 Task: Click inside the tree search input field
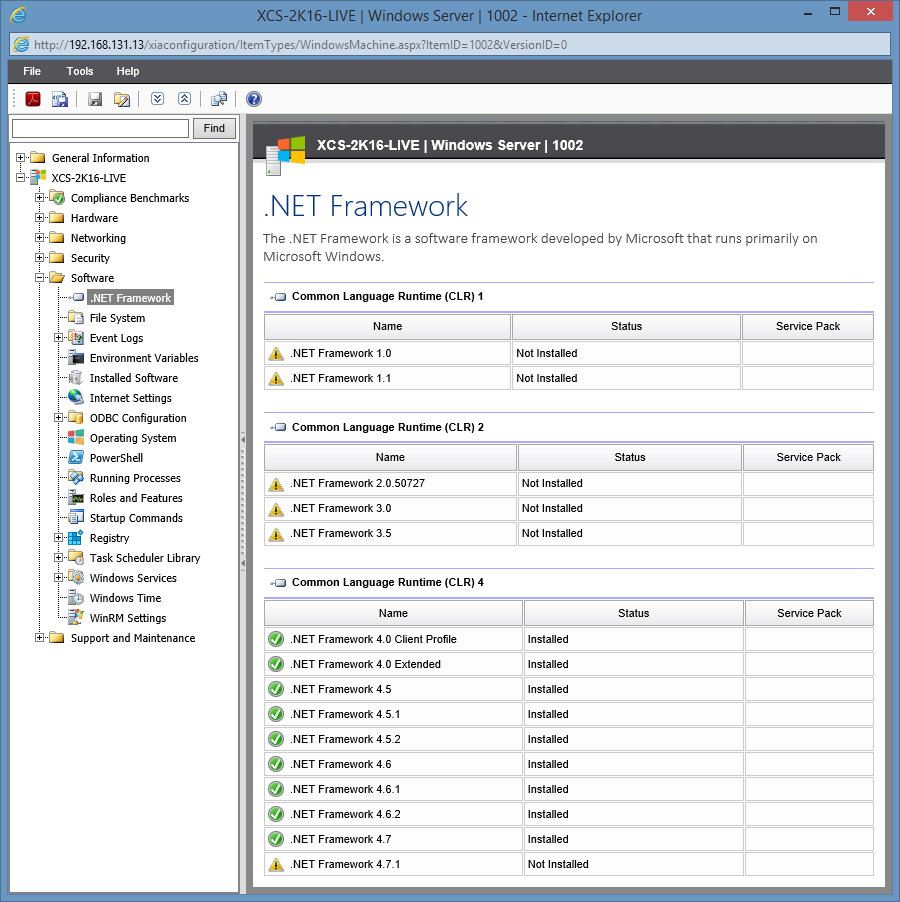tap(101, 128)
